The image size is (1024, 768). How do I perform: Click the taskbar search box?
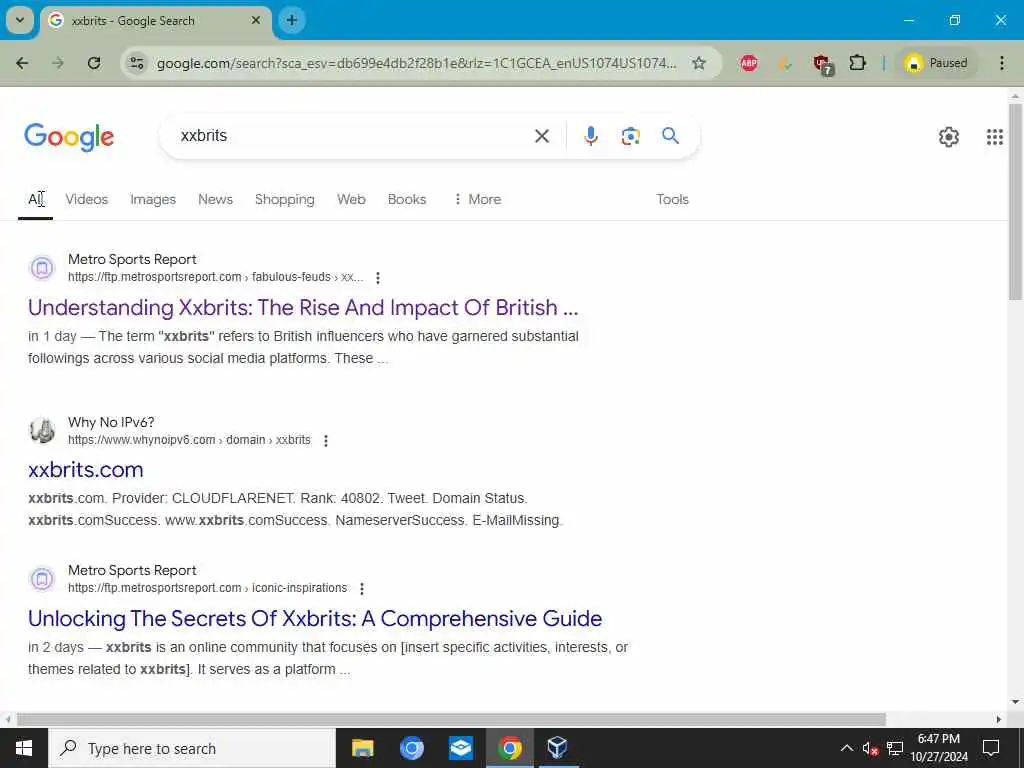point(191,748)
